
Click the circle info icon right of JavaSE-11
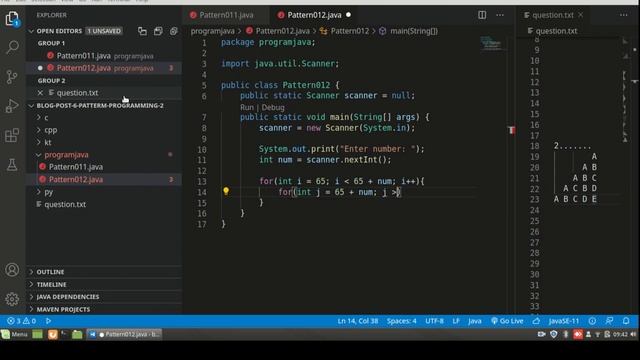tap(592, 321)
